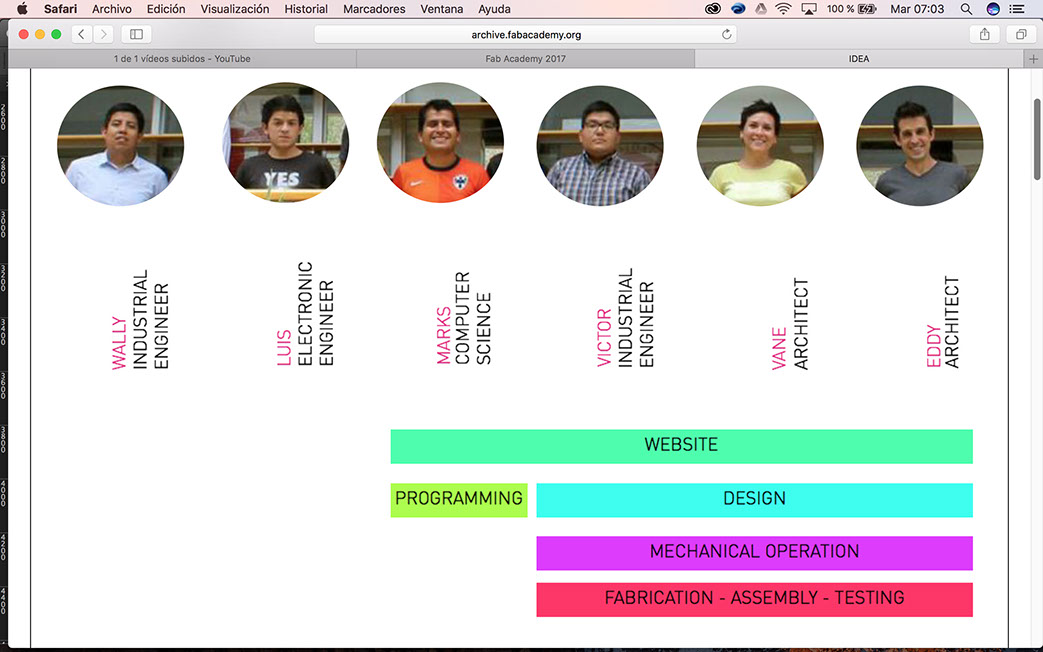1043x652 pixels.
Task: Click Marks' orange-shirt profile photo
Action: pyautogui.click(x=440, y=142)
